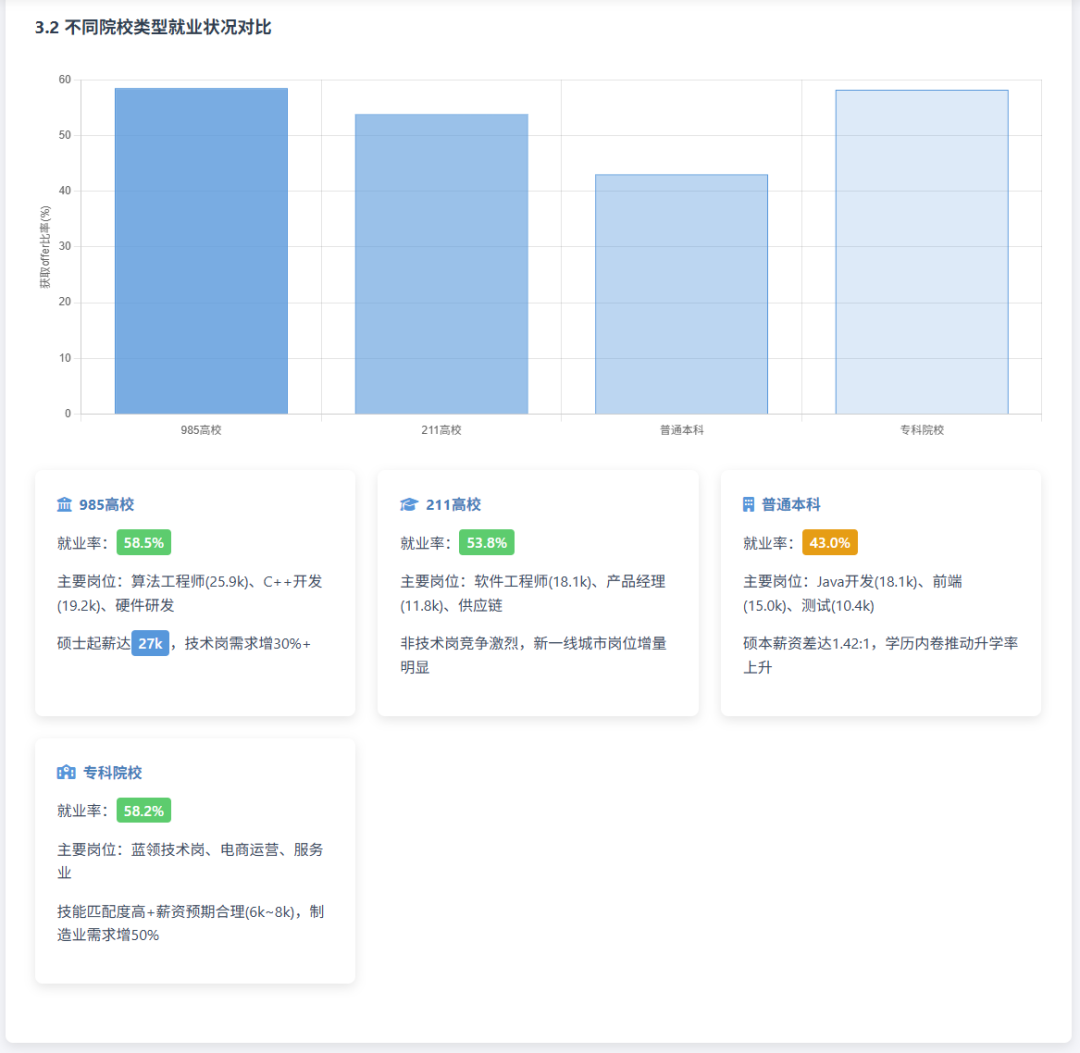
Task: Select the 58.5% employment rate badge
Action: click(144, 543)
